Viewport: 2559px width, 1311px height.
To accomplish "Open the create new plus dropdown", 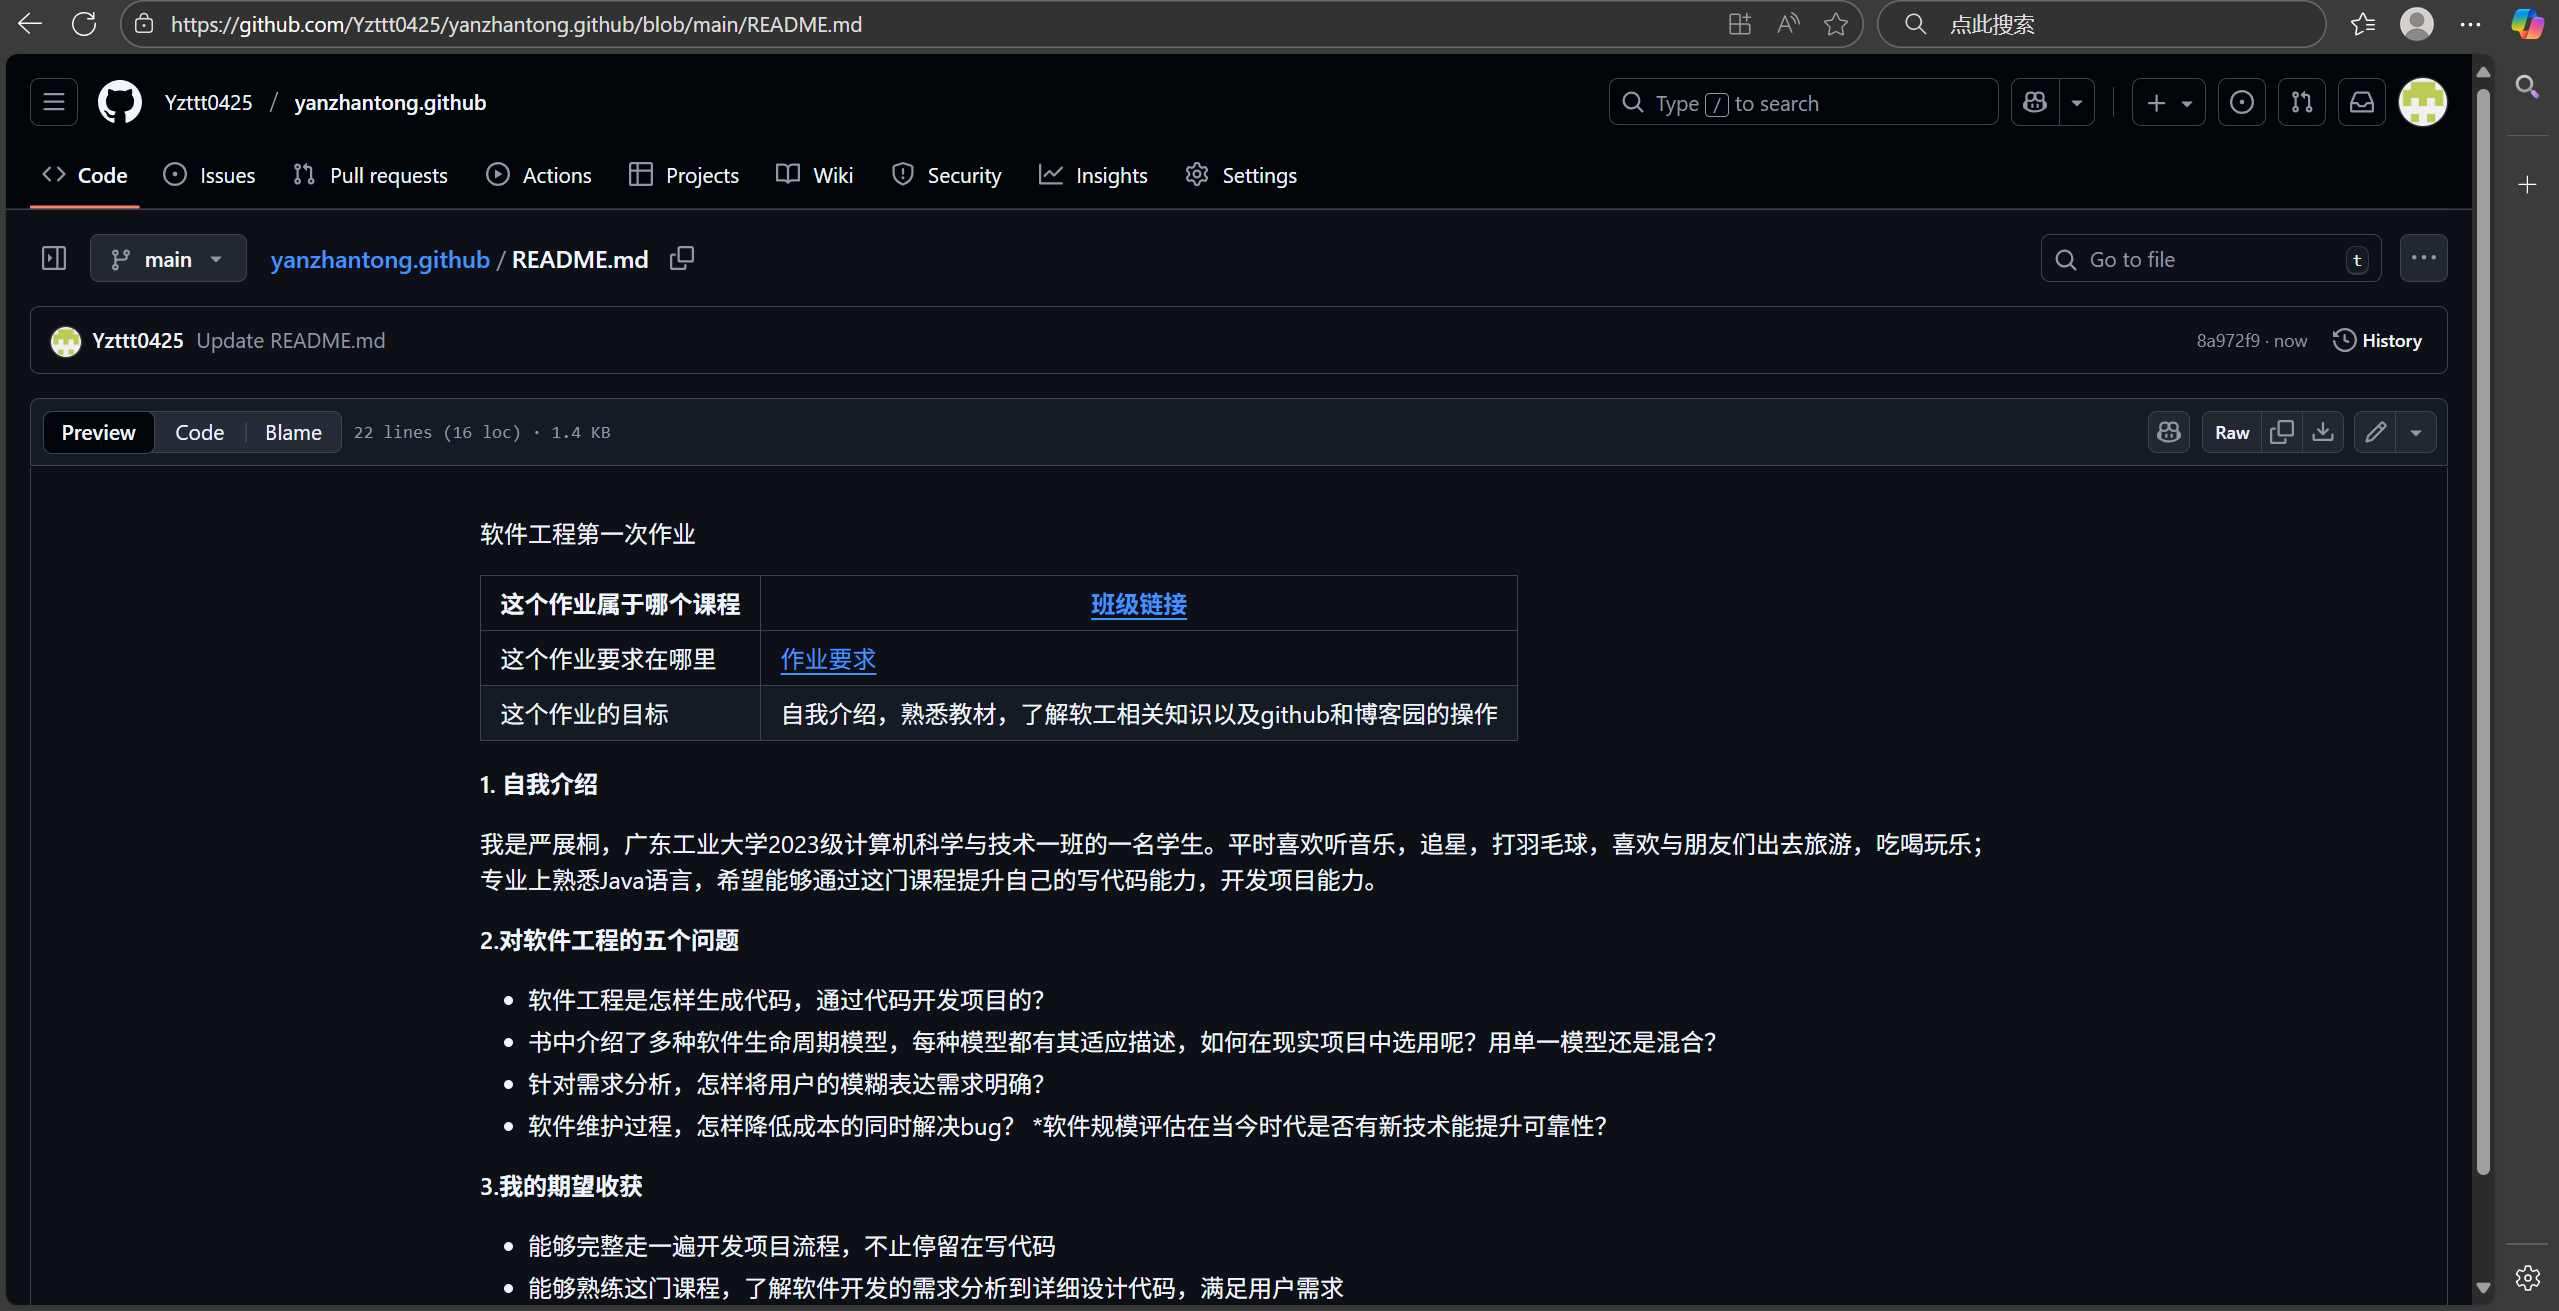I will [x=2168, y=102].
